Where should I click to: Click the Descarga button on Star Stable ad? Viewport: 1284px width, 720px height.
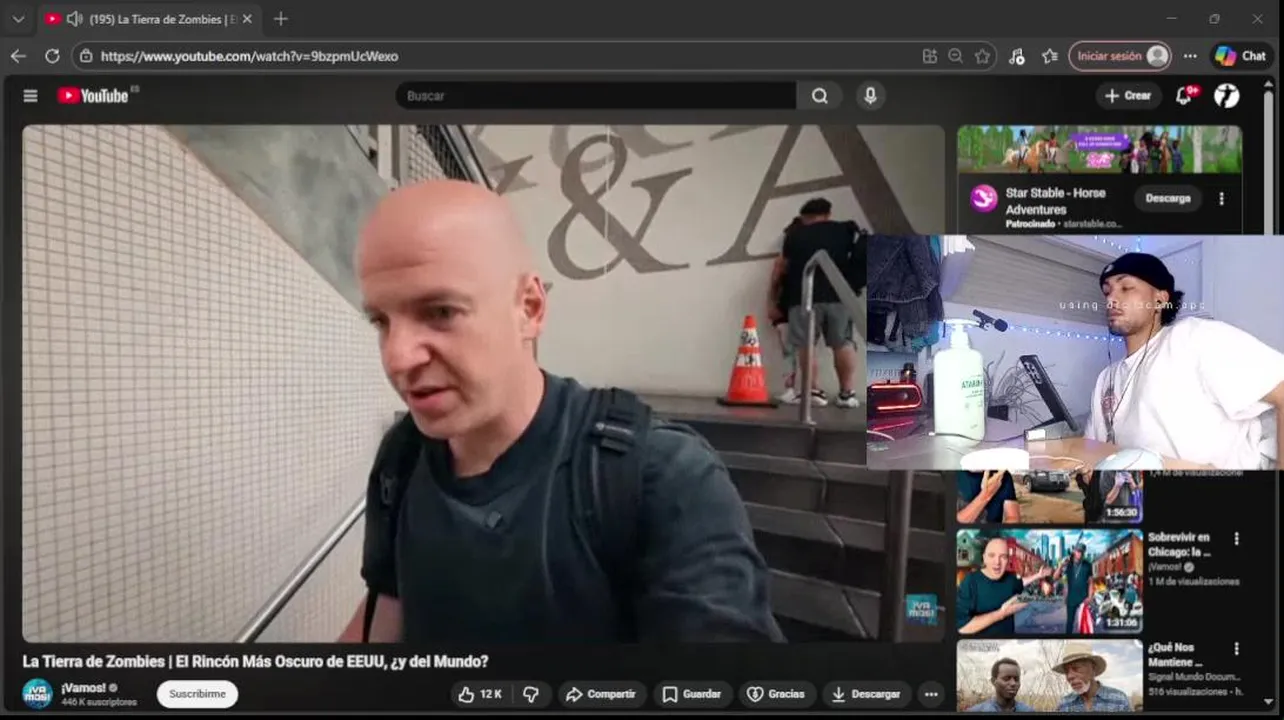[x=1168, y=199]
